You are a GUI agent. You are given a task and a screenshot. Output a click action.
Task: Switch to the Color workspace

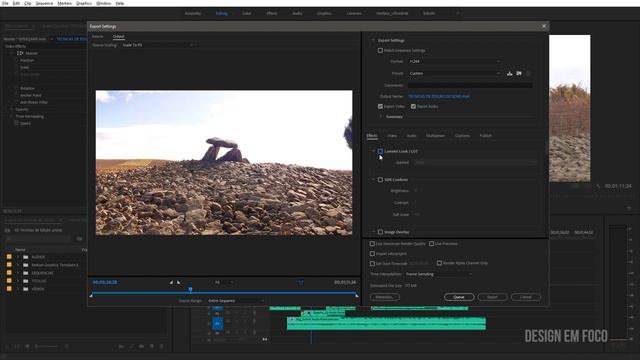point(247,13)
